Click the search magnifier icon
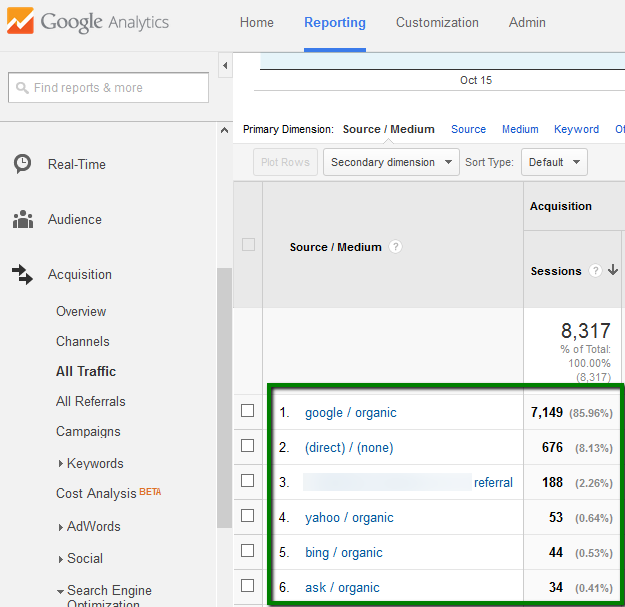This screenshot has height=607, width=625. [22, 88]
